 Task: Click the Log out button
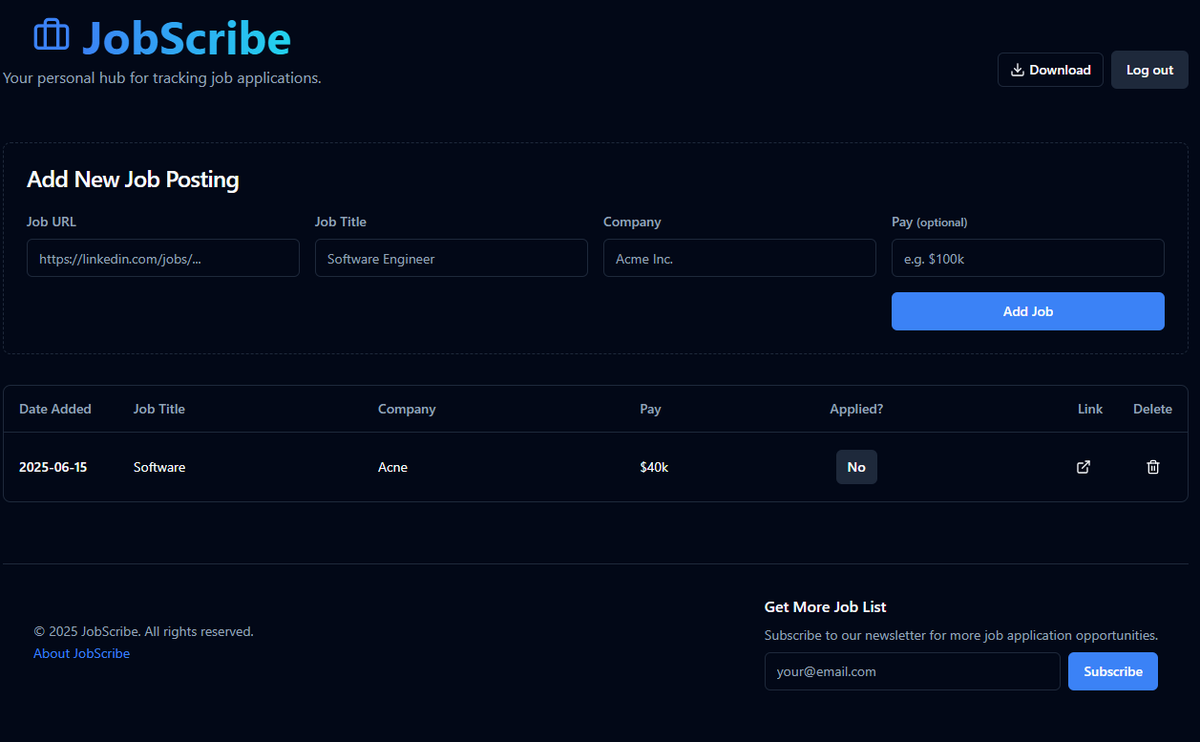(1150, 70)
